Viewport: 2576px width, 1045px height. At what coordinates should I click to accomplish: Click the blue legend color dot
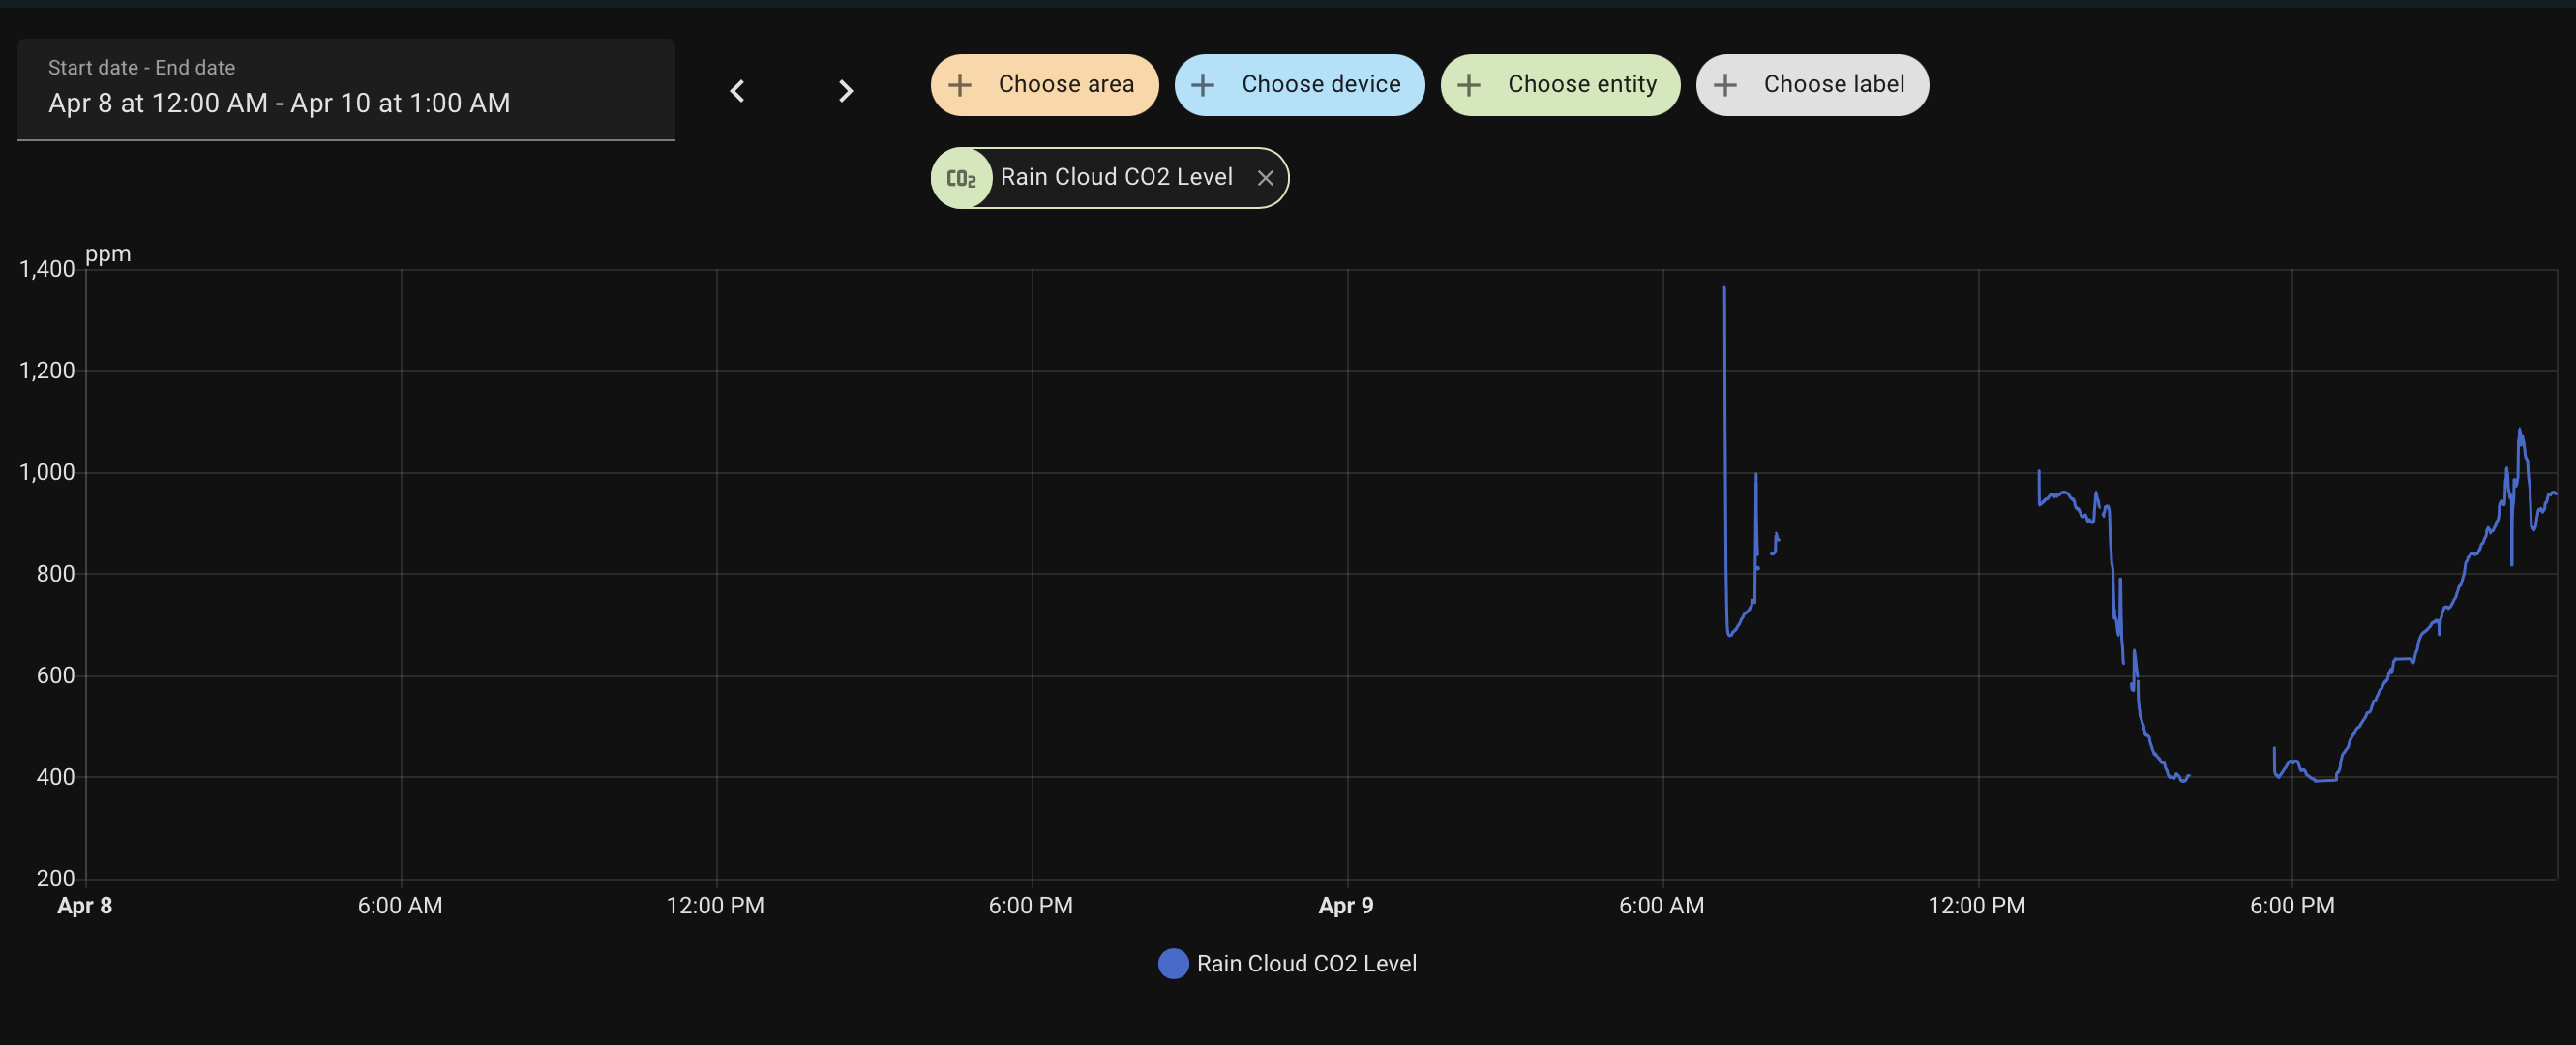(1173, 963)
